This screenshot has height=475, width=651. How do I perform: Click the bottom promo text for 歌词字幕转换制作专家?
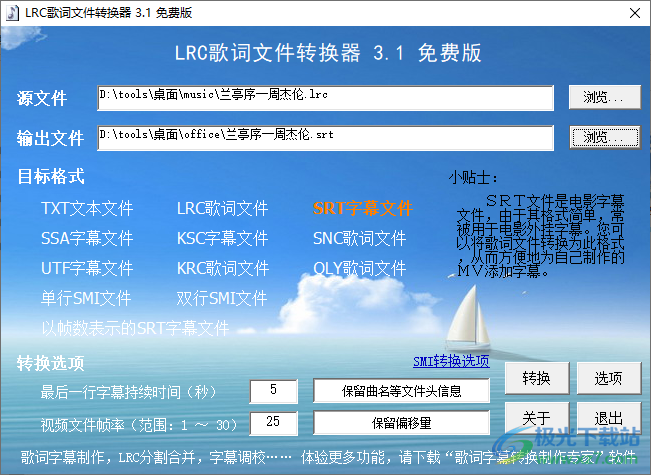click(328, 458)
